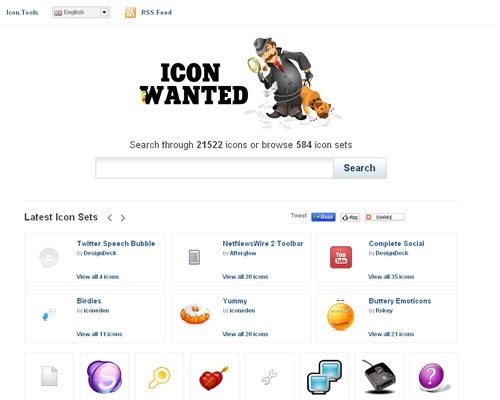Choose the purple question mark icon

pos(432,378)
